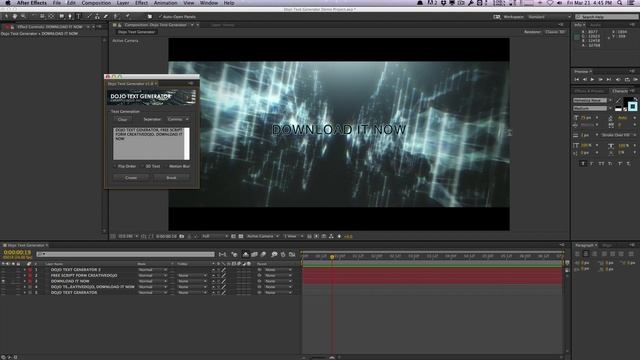The width and height of the screenshot is (640, 360).
Task: Open the Animation menu
Action: point(166,3)
